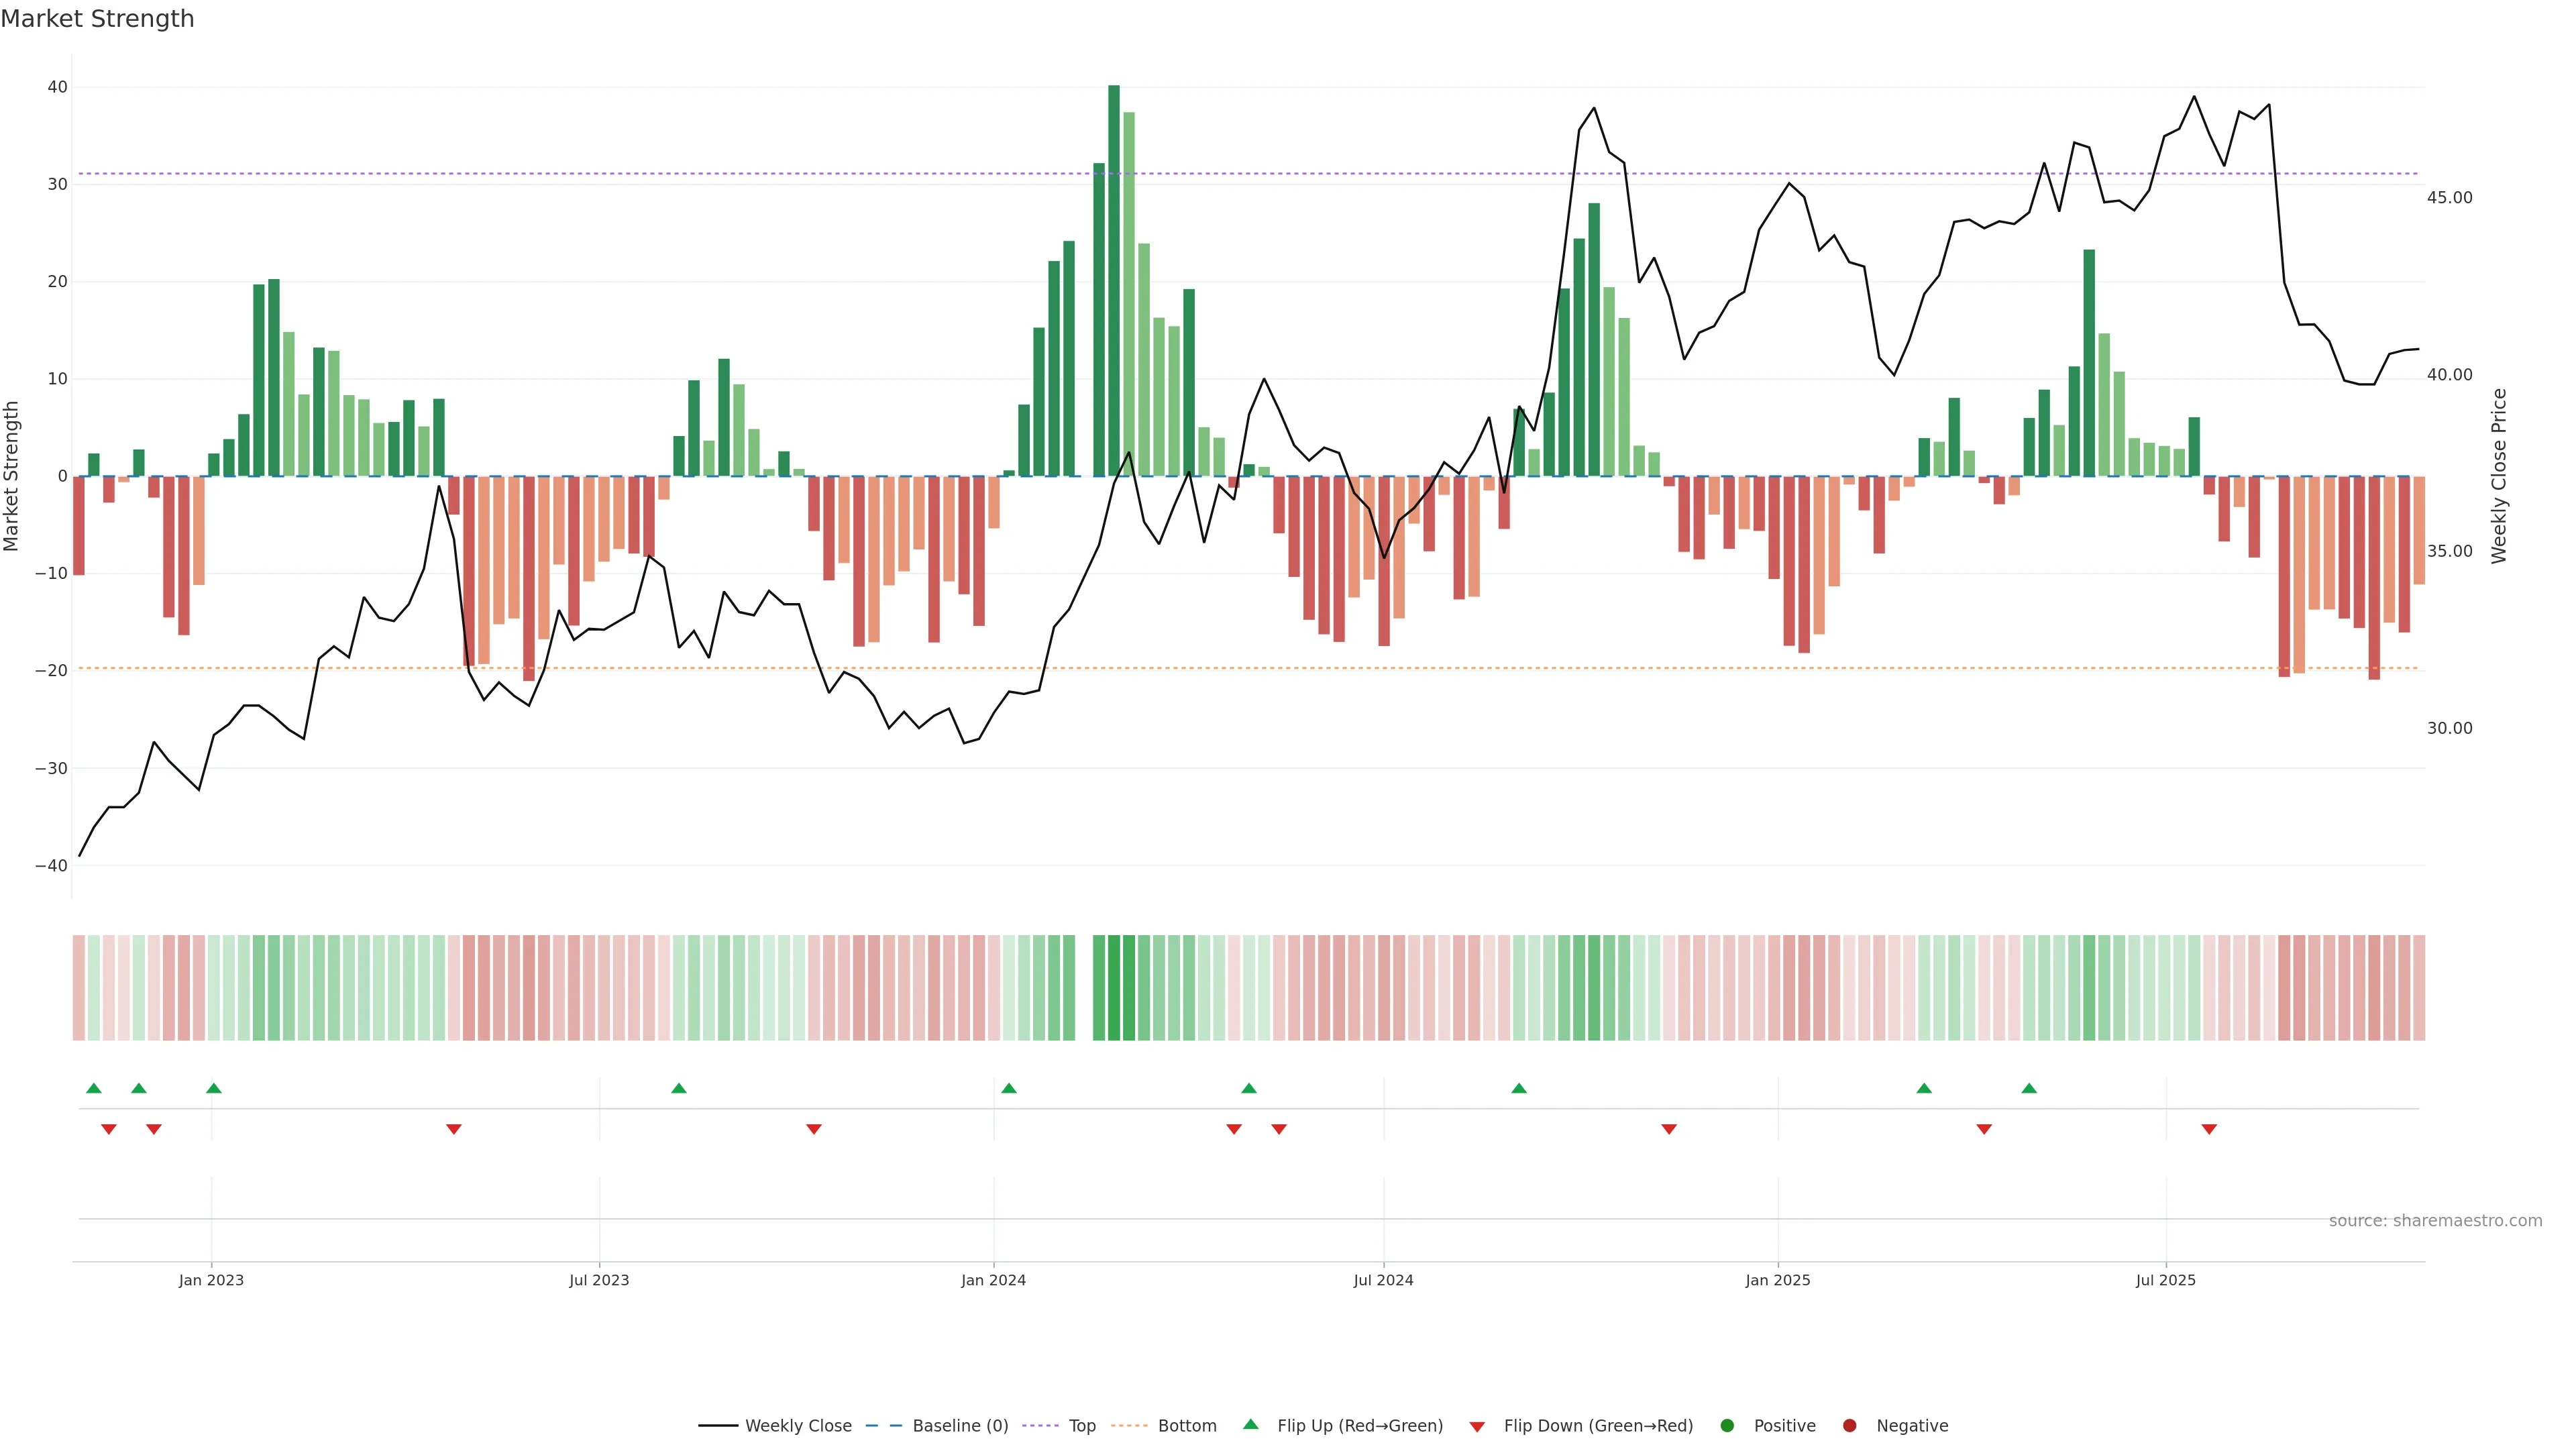The height and width of the screenshot is (1449, 2576).
Task: Click the green Flip Up legend triangle
Action: click(x=1250, y=1424)
